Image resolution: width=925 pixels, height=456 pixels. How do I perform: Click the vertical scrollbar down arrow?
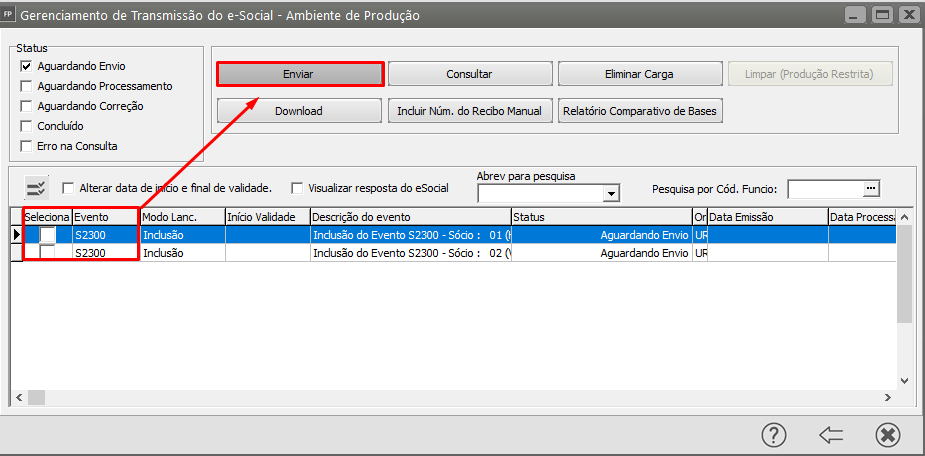coord(905,380)
